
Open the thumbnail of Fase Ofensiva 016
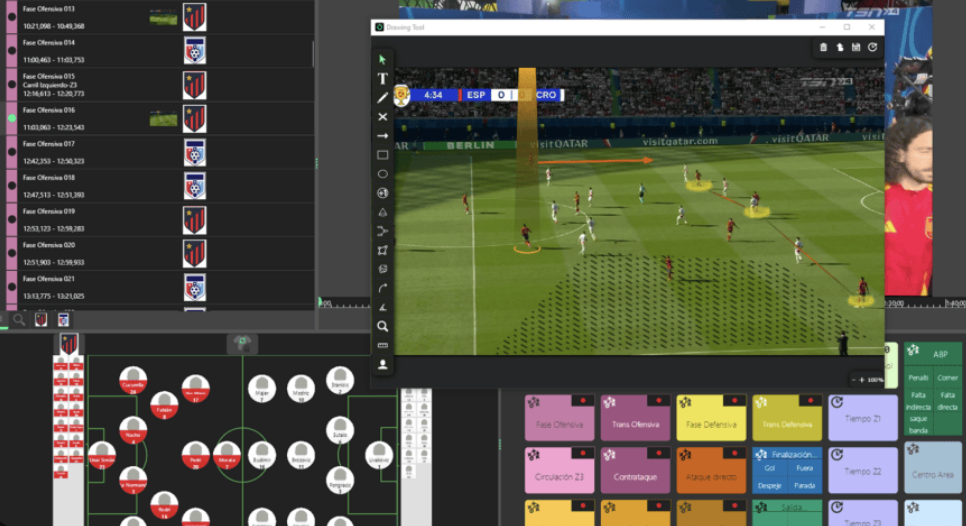click(163, 118)
